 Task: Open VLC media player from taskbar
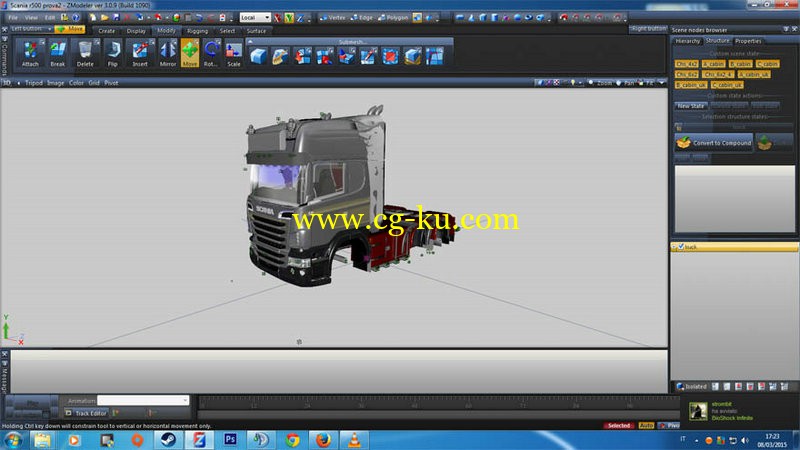point(354,440)
